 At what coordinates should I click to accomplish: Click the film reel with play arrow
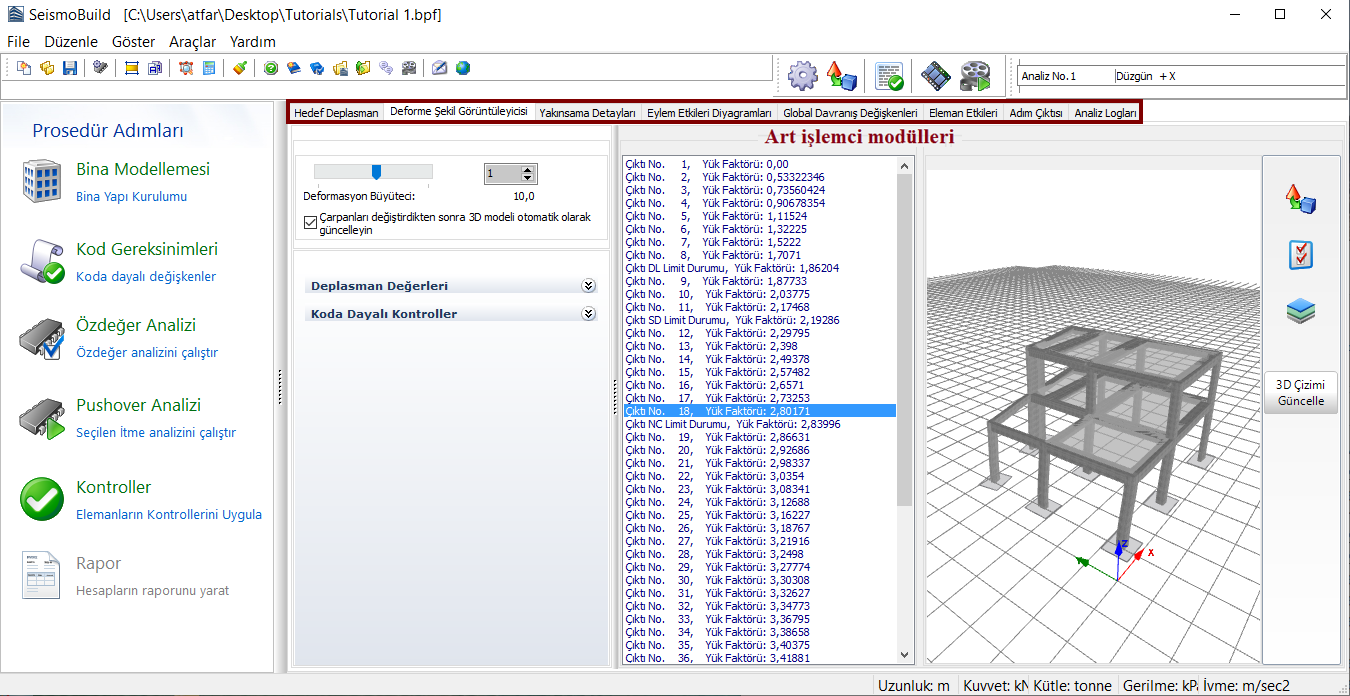[975, 75]
